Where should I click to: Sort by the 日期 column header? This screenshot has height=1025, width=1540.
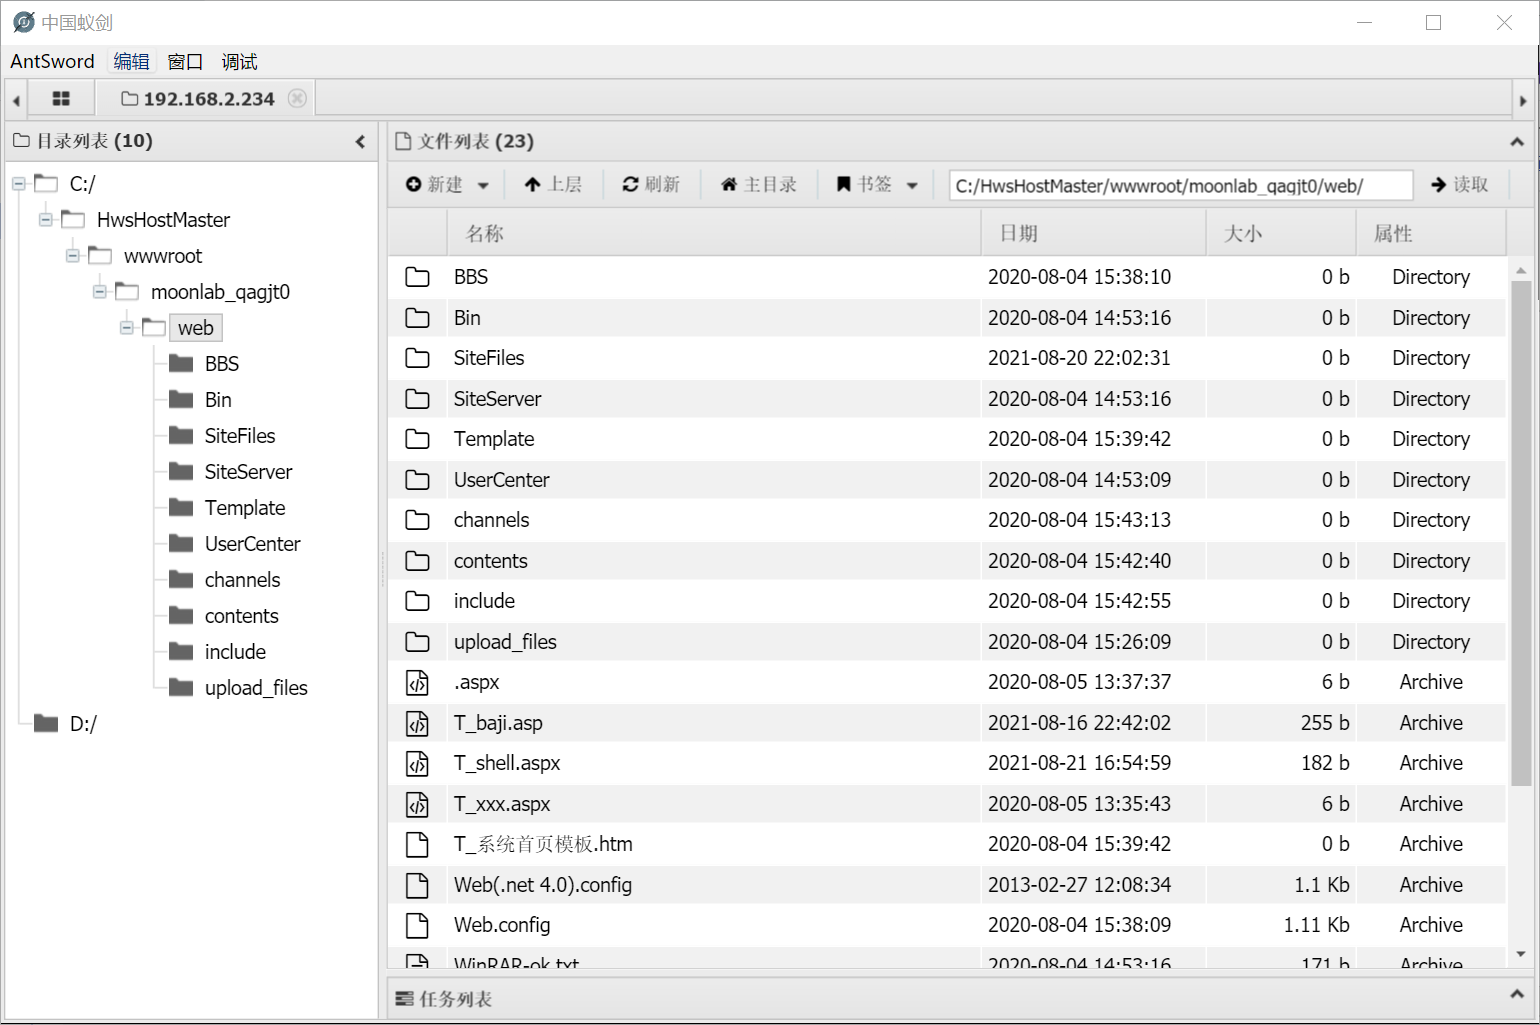1093,233
